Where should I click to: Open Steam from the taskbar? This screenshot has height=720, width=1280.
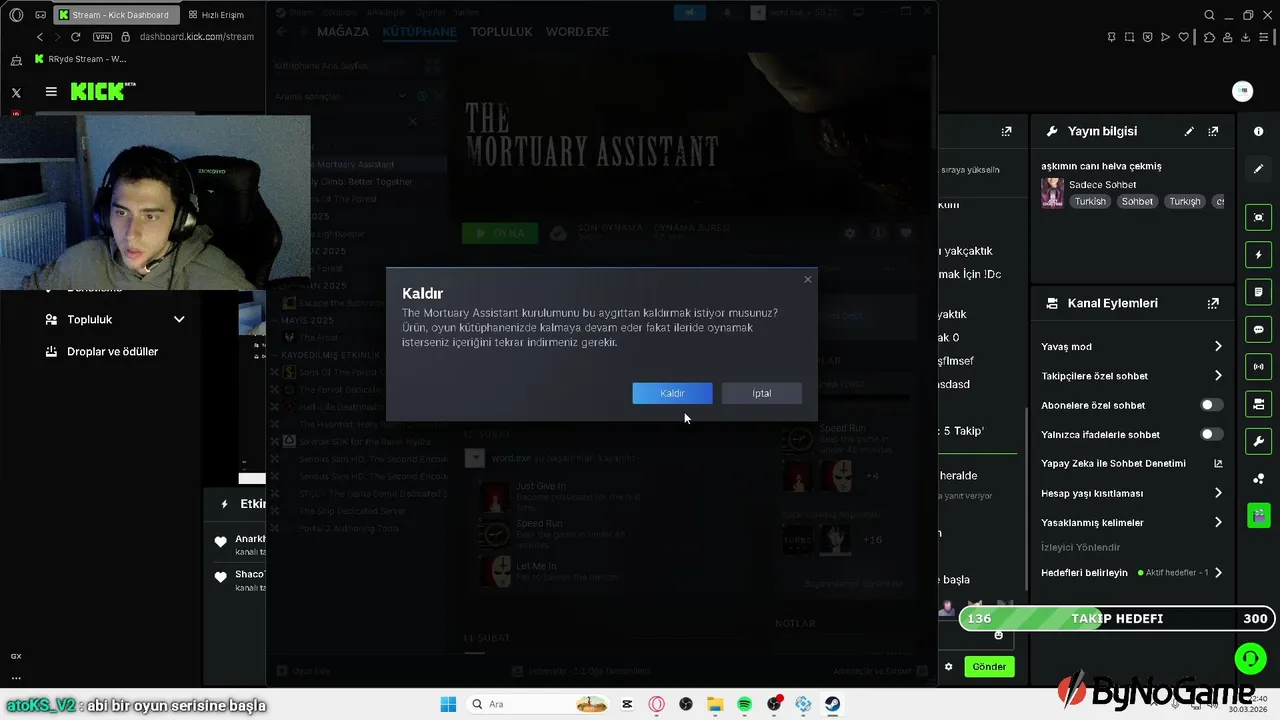(832, 704)
